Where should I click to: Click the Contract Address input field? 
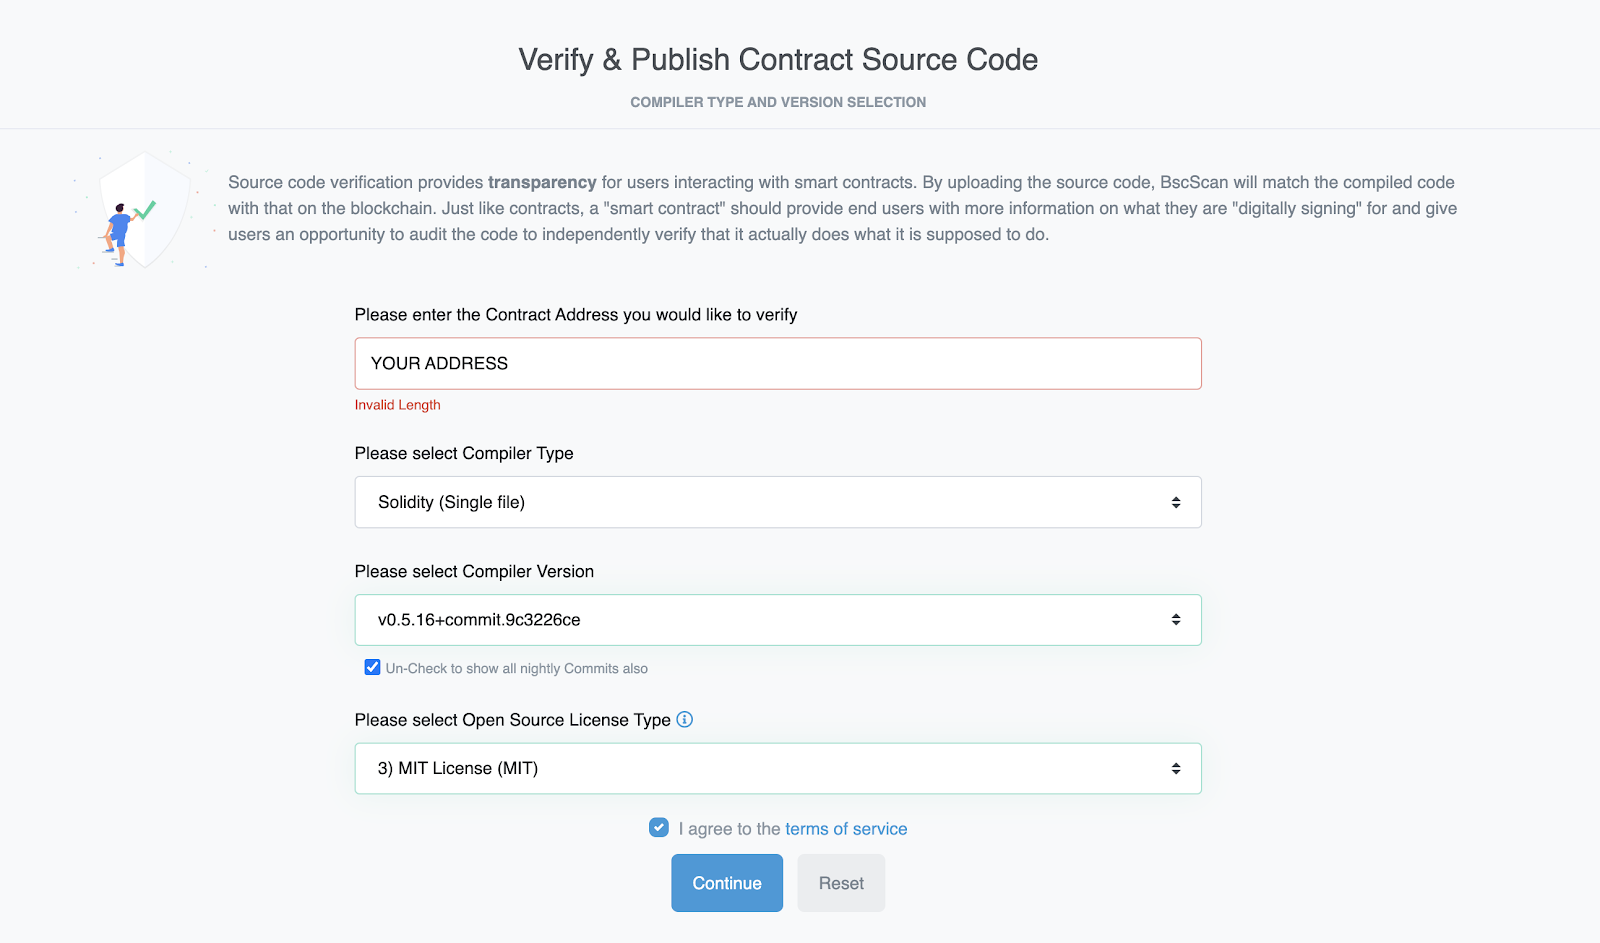point(778,363)
